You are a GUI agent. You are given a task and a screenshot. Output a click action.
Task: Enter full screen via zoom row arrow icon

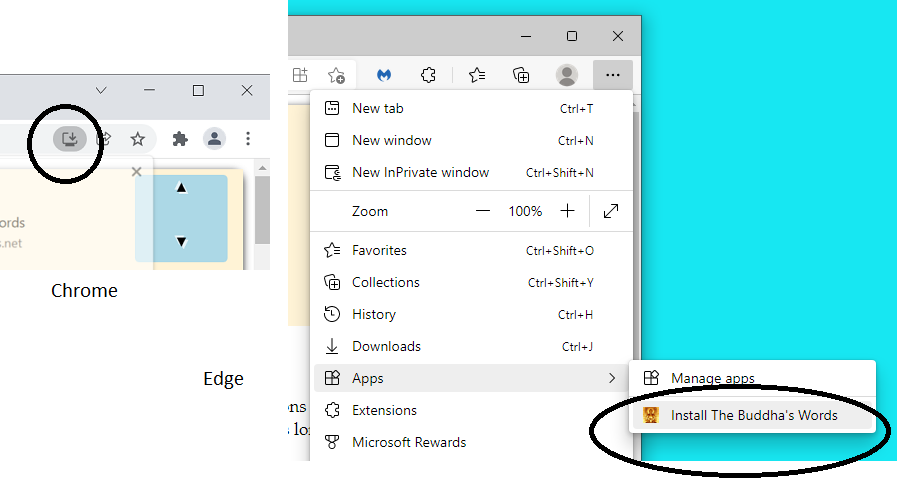coord(611,211)
